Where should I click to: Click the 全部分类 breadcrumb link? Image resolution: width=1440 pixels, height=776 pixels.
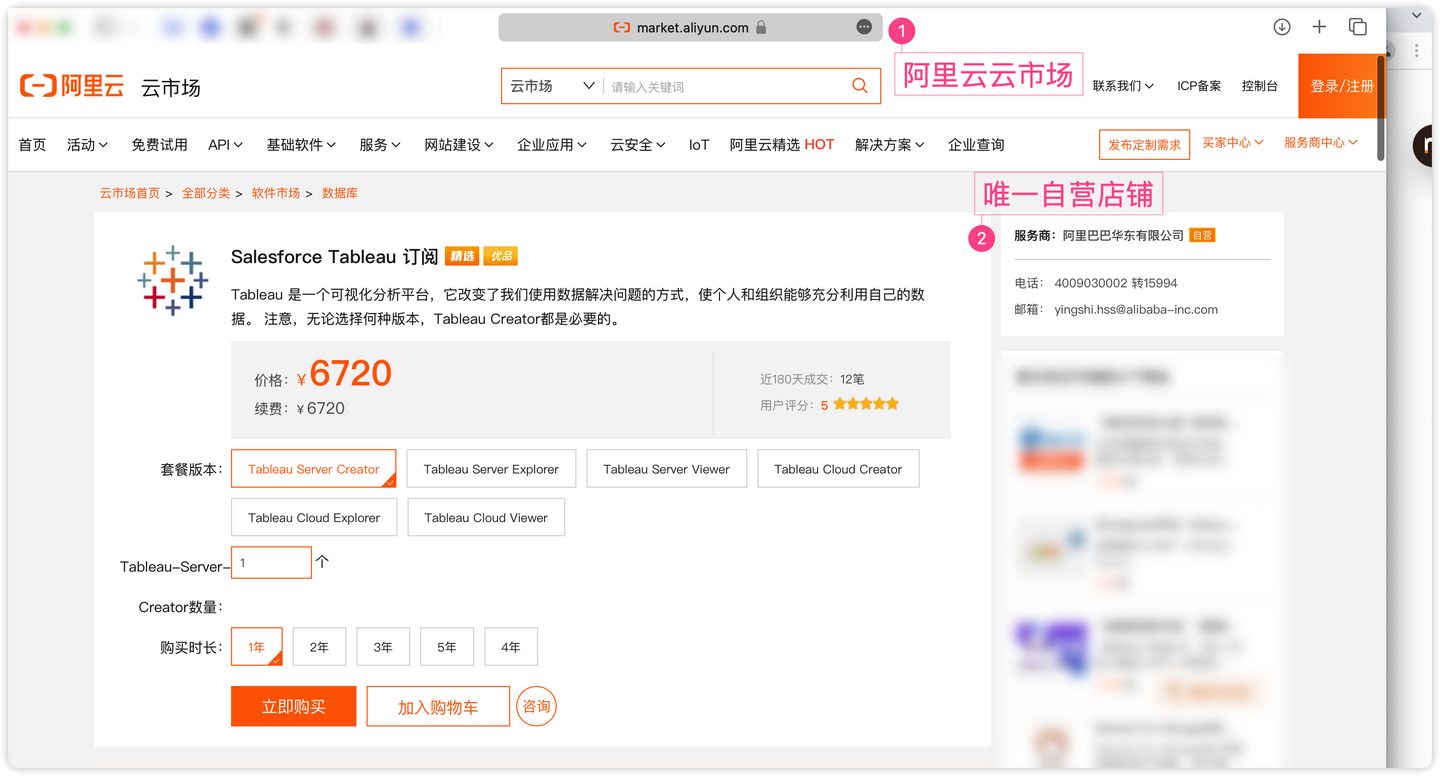(206, 193)
